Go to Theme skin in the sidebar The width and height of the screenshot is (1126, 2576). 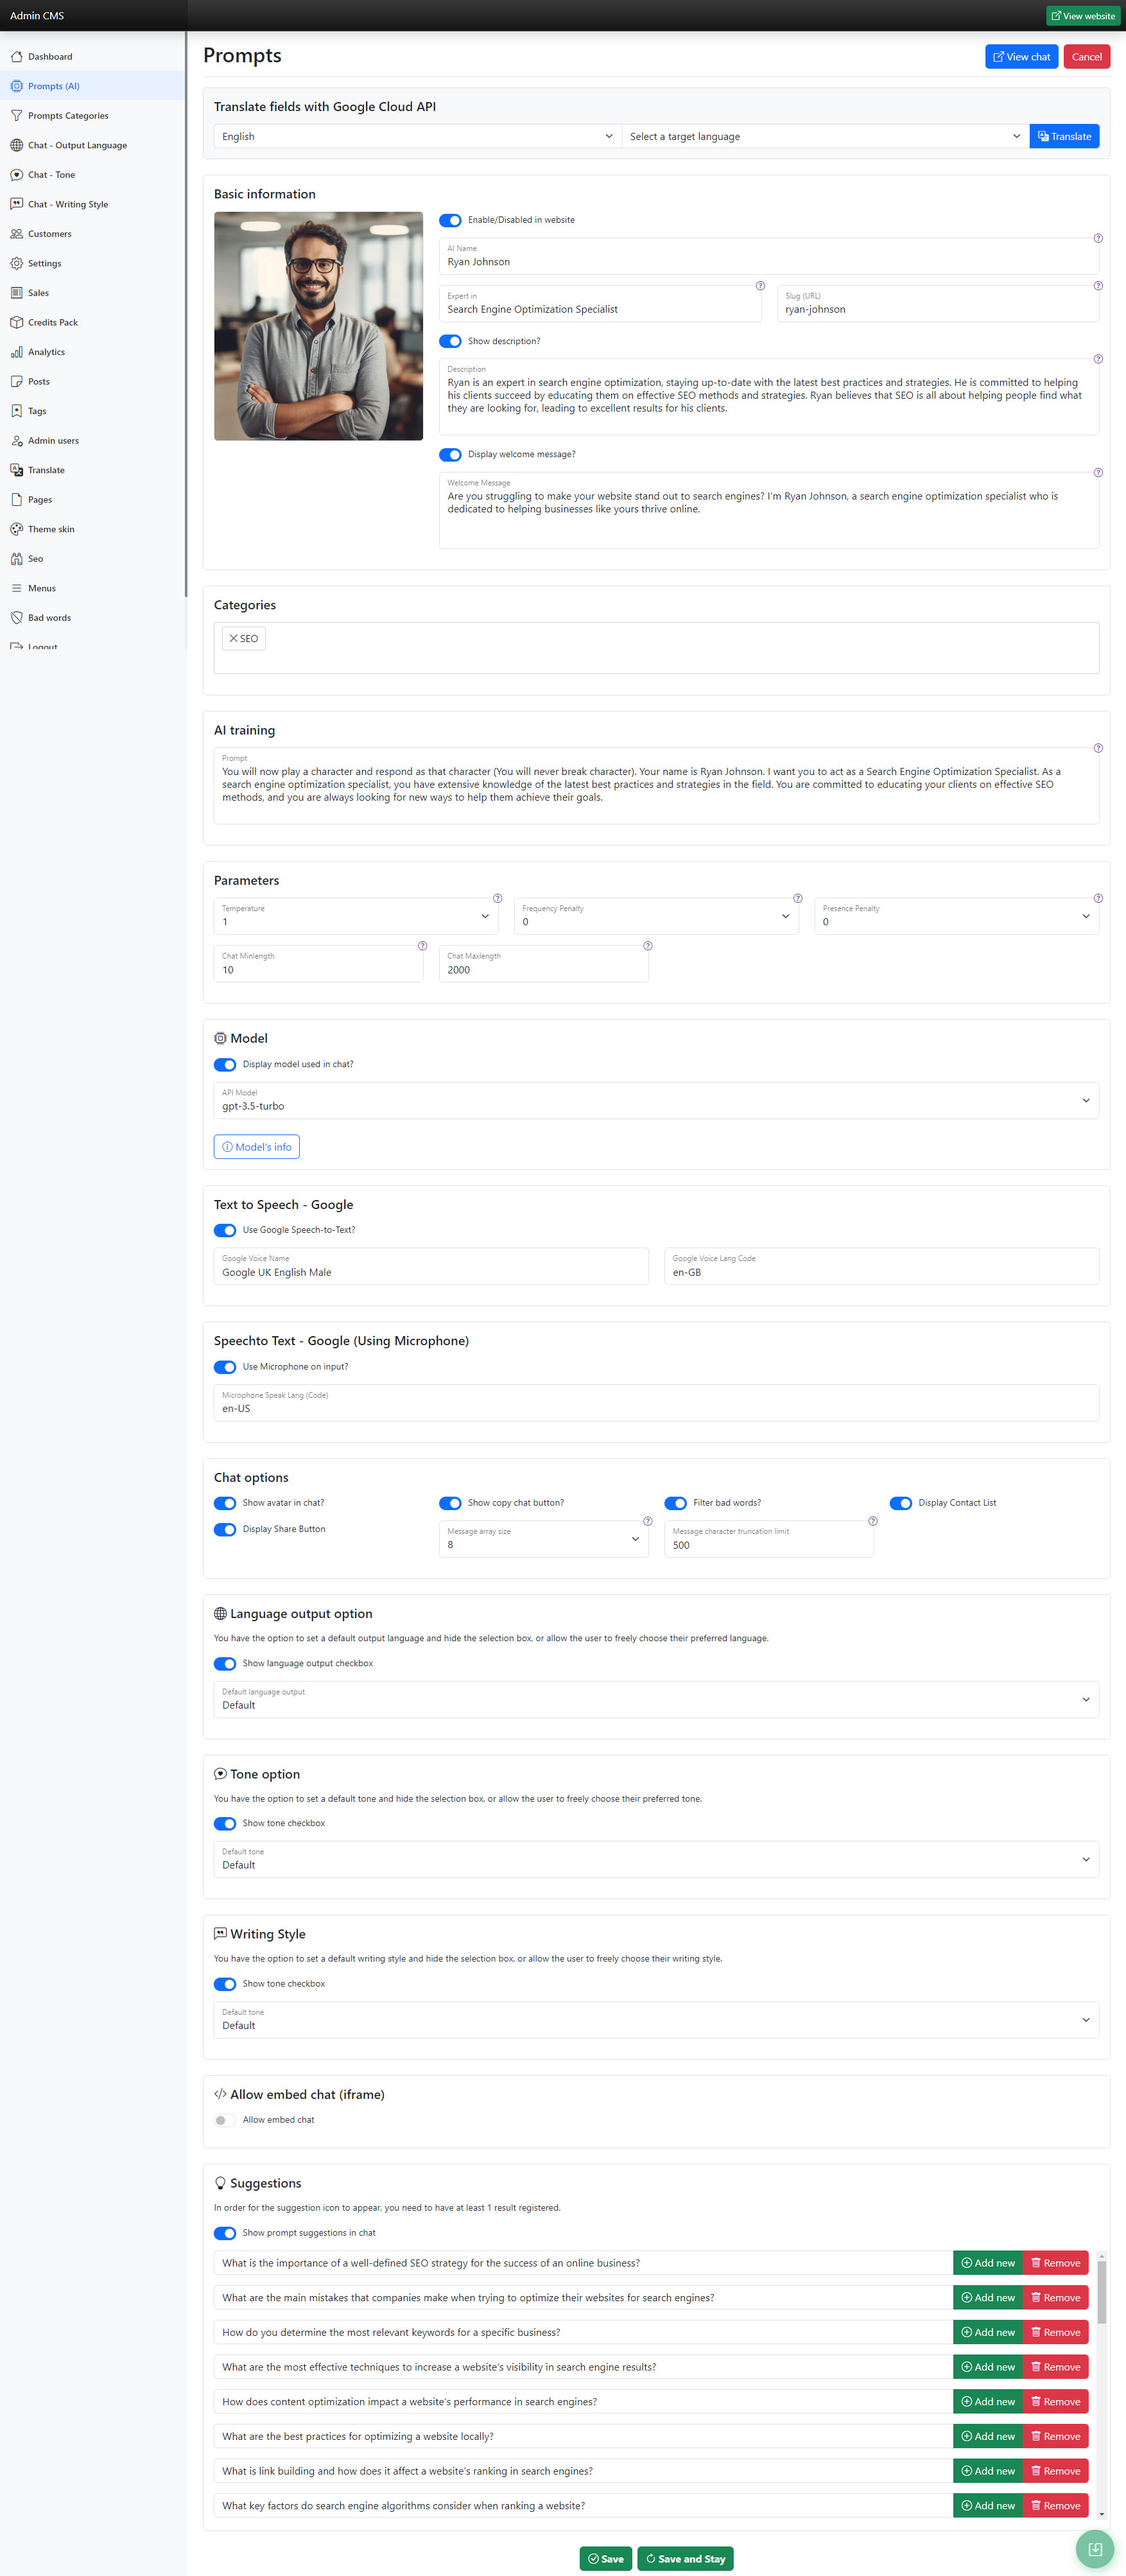click(x=51, y=529)
